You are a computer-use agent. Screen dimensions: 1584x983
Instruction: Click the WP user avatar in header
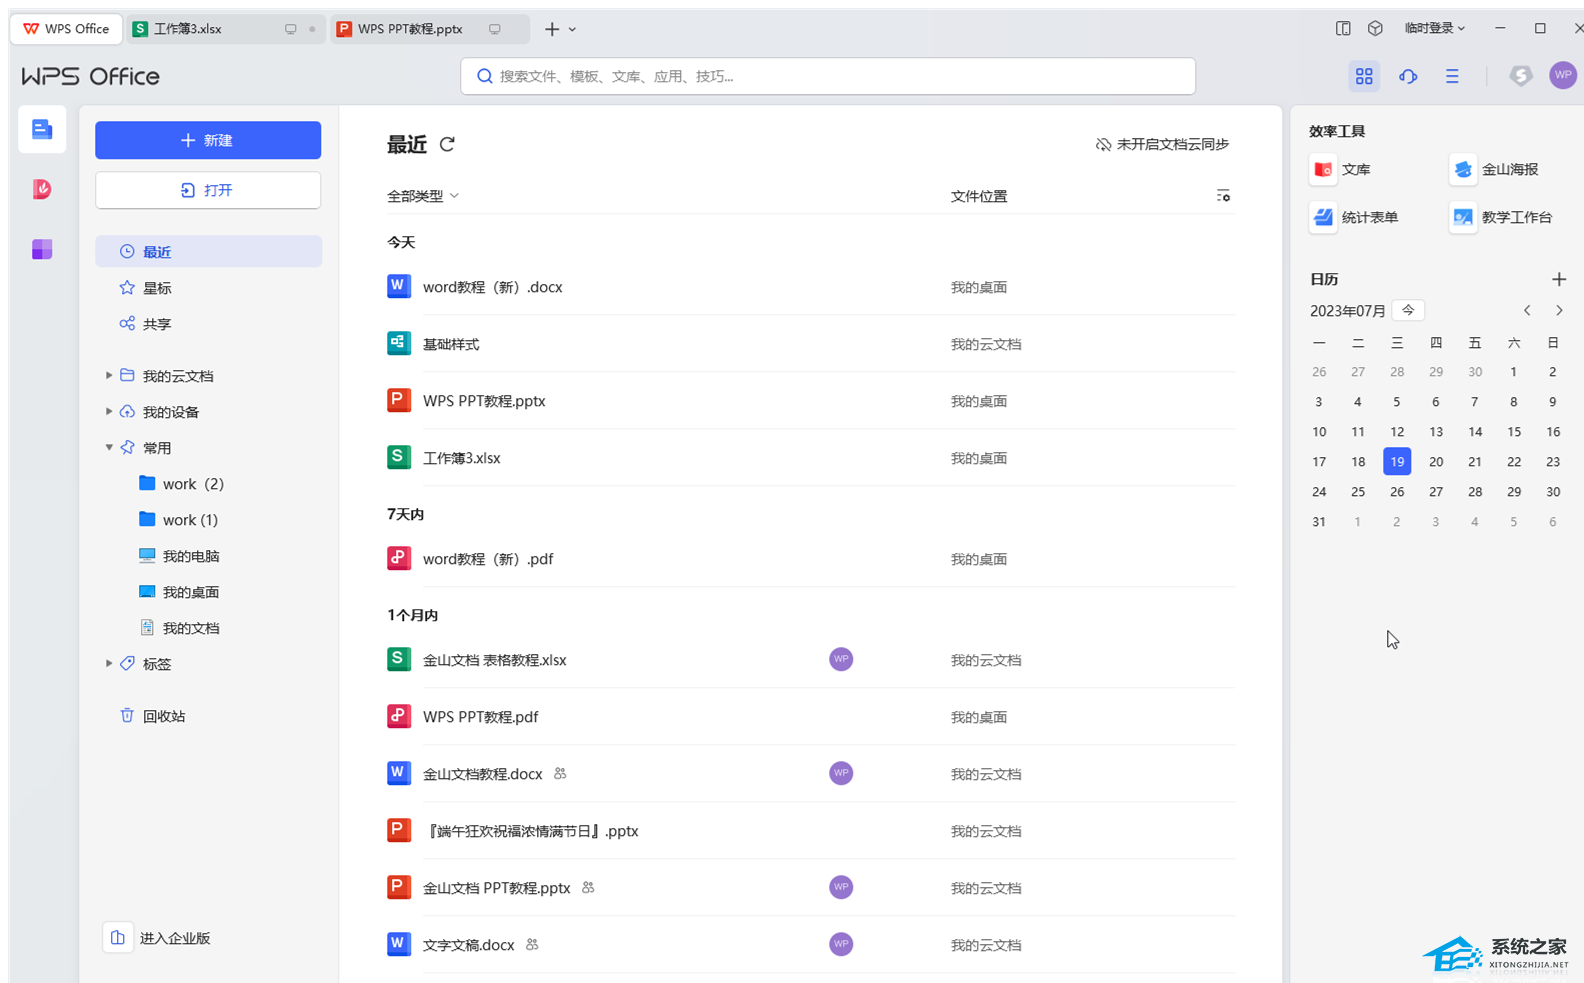click(1563, 75)
